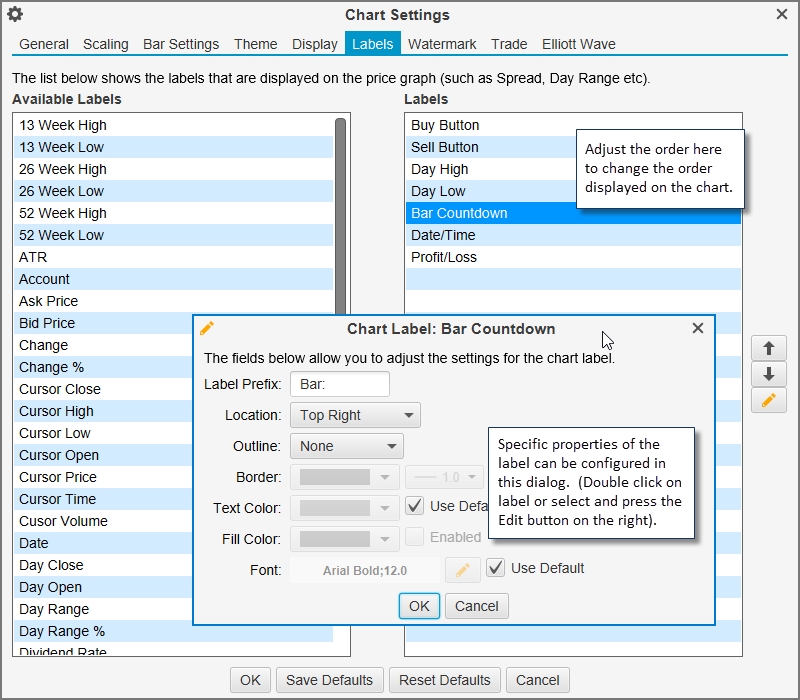Uncheck Use Default for Font

[495, 568]
